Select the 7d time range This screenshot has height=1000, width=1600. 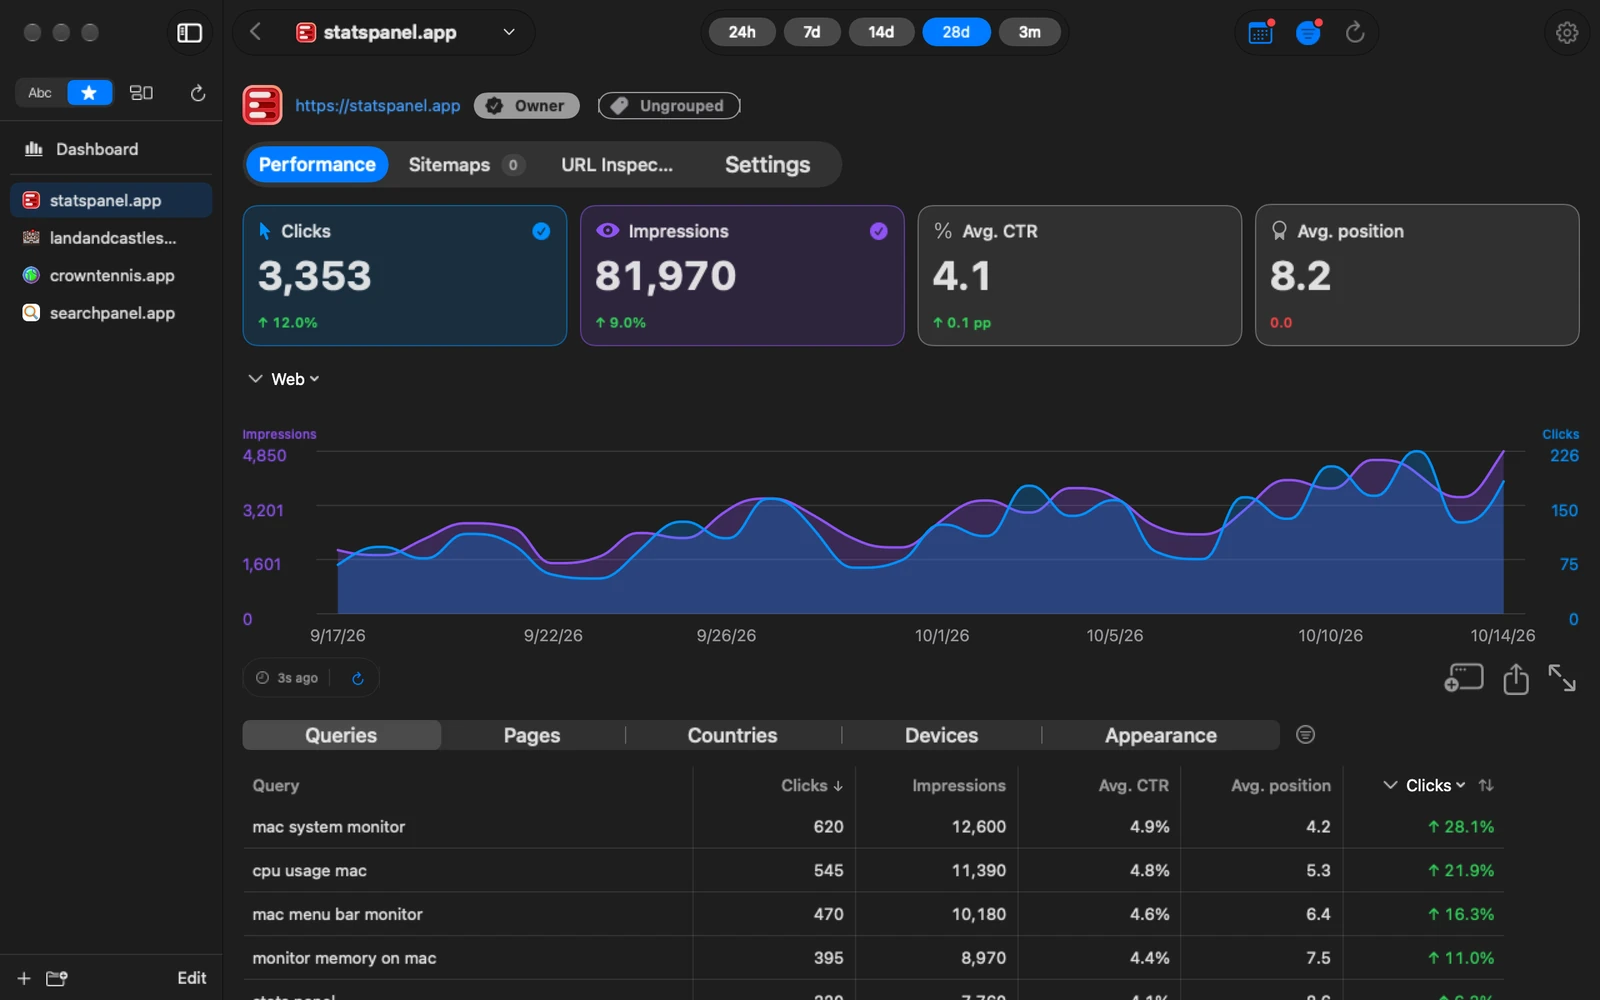click(x=811, y=32)
